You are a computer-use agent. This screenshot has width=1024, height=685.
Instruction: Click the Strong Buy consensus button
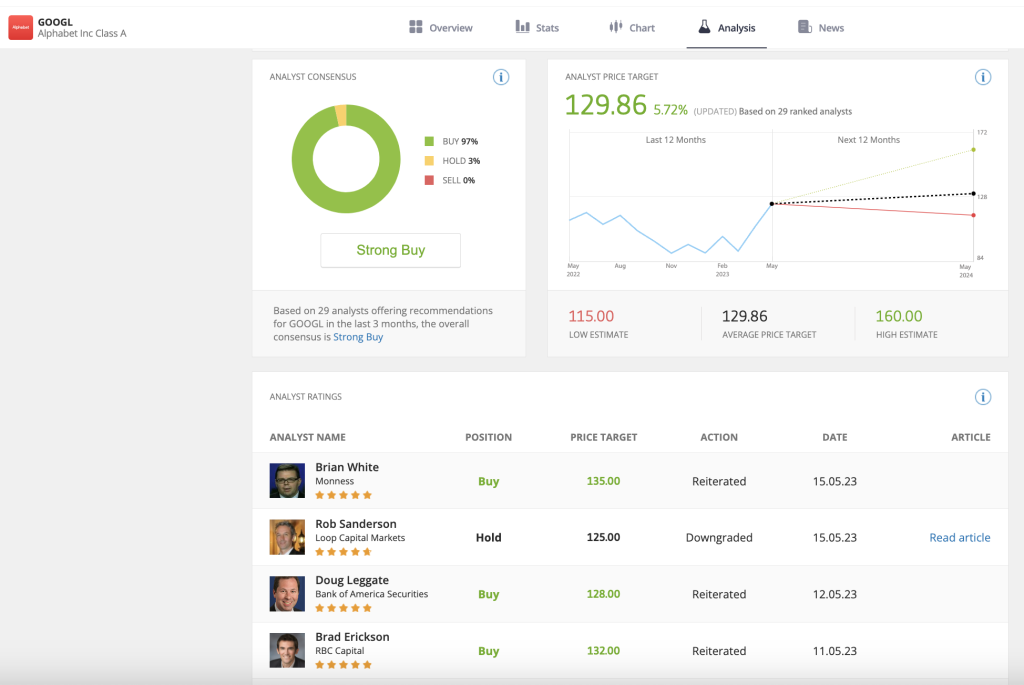pyautogui.click(x=391, y=250)
